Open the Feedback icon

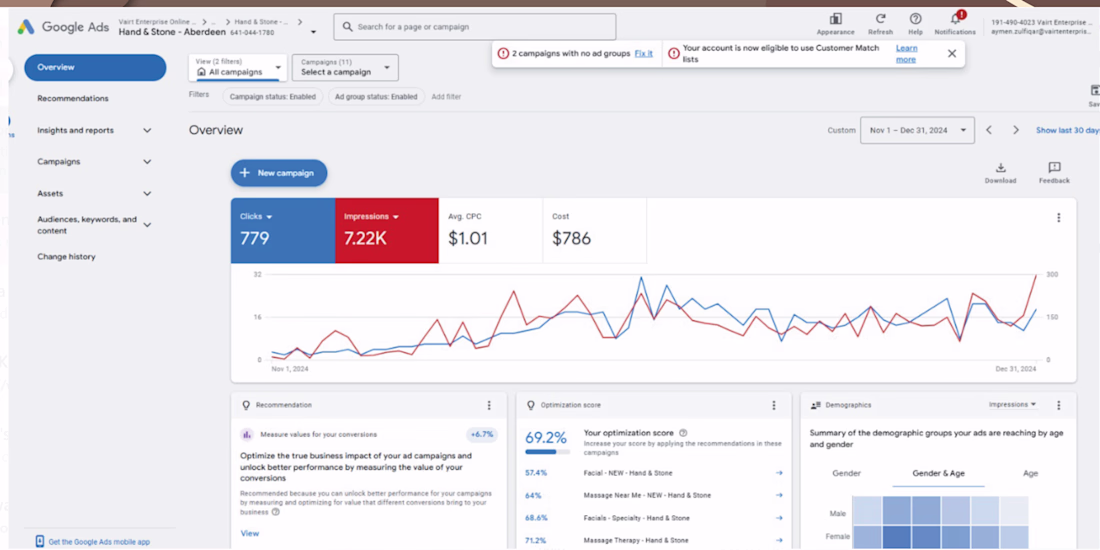[1054, 168]
